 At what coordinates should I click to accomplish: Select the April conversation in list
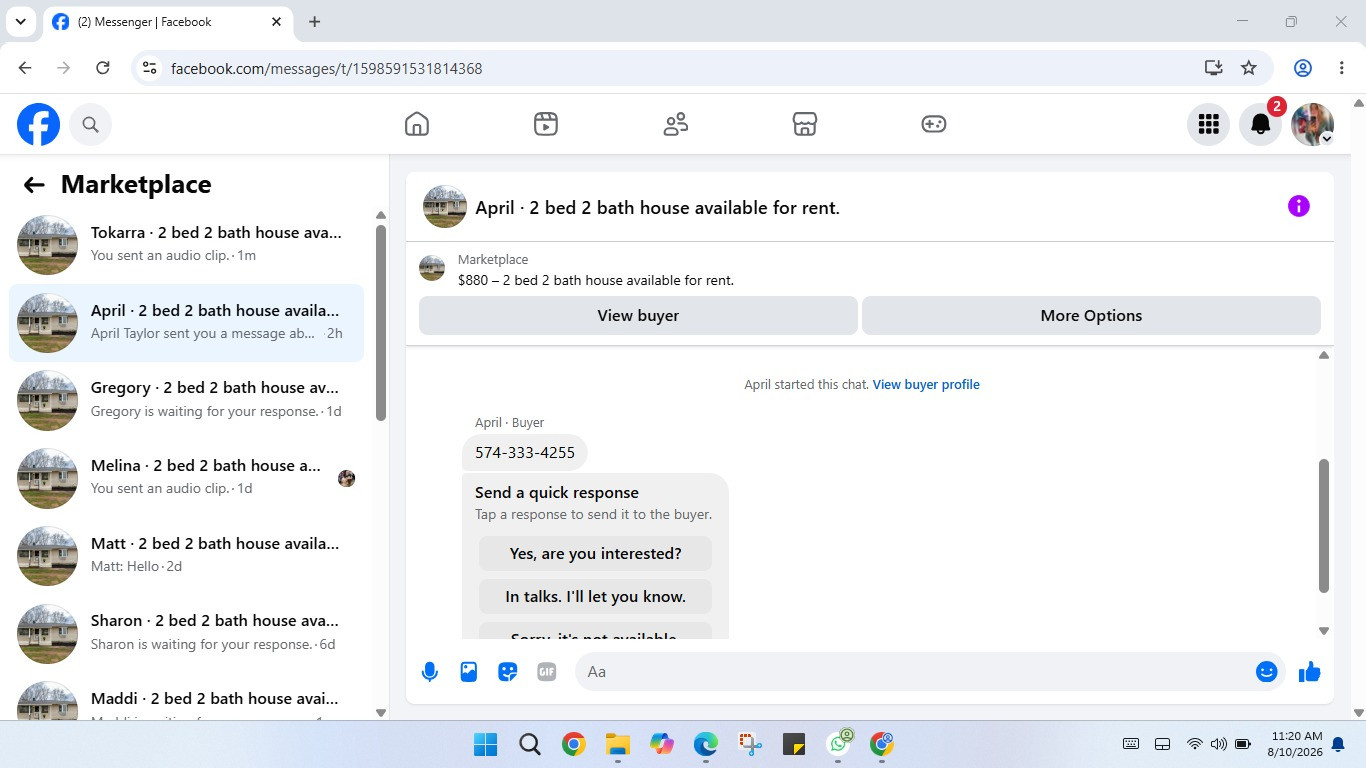(186, 323)
